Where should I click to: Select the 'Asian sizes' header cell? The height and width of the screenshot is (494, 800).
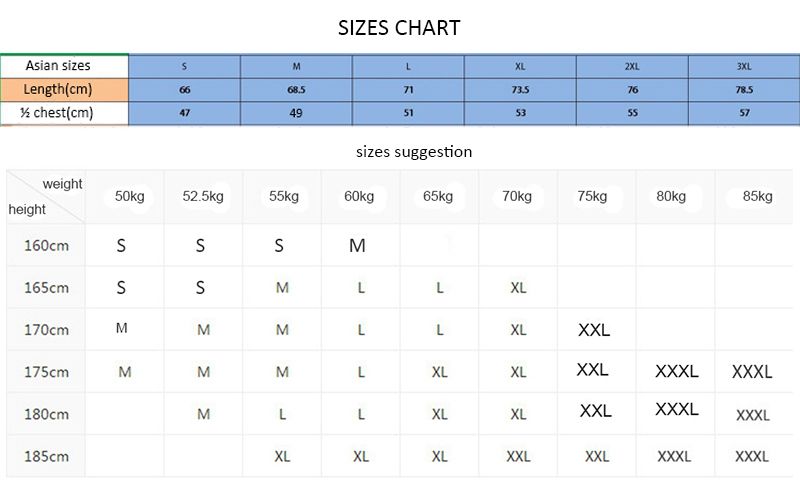click(56, 66)
